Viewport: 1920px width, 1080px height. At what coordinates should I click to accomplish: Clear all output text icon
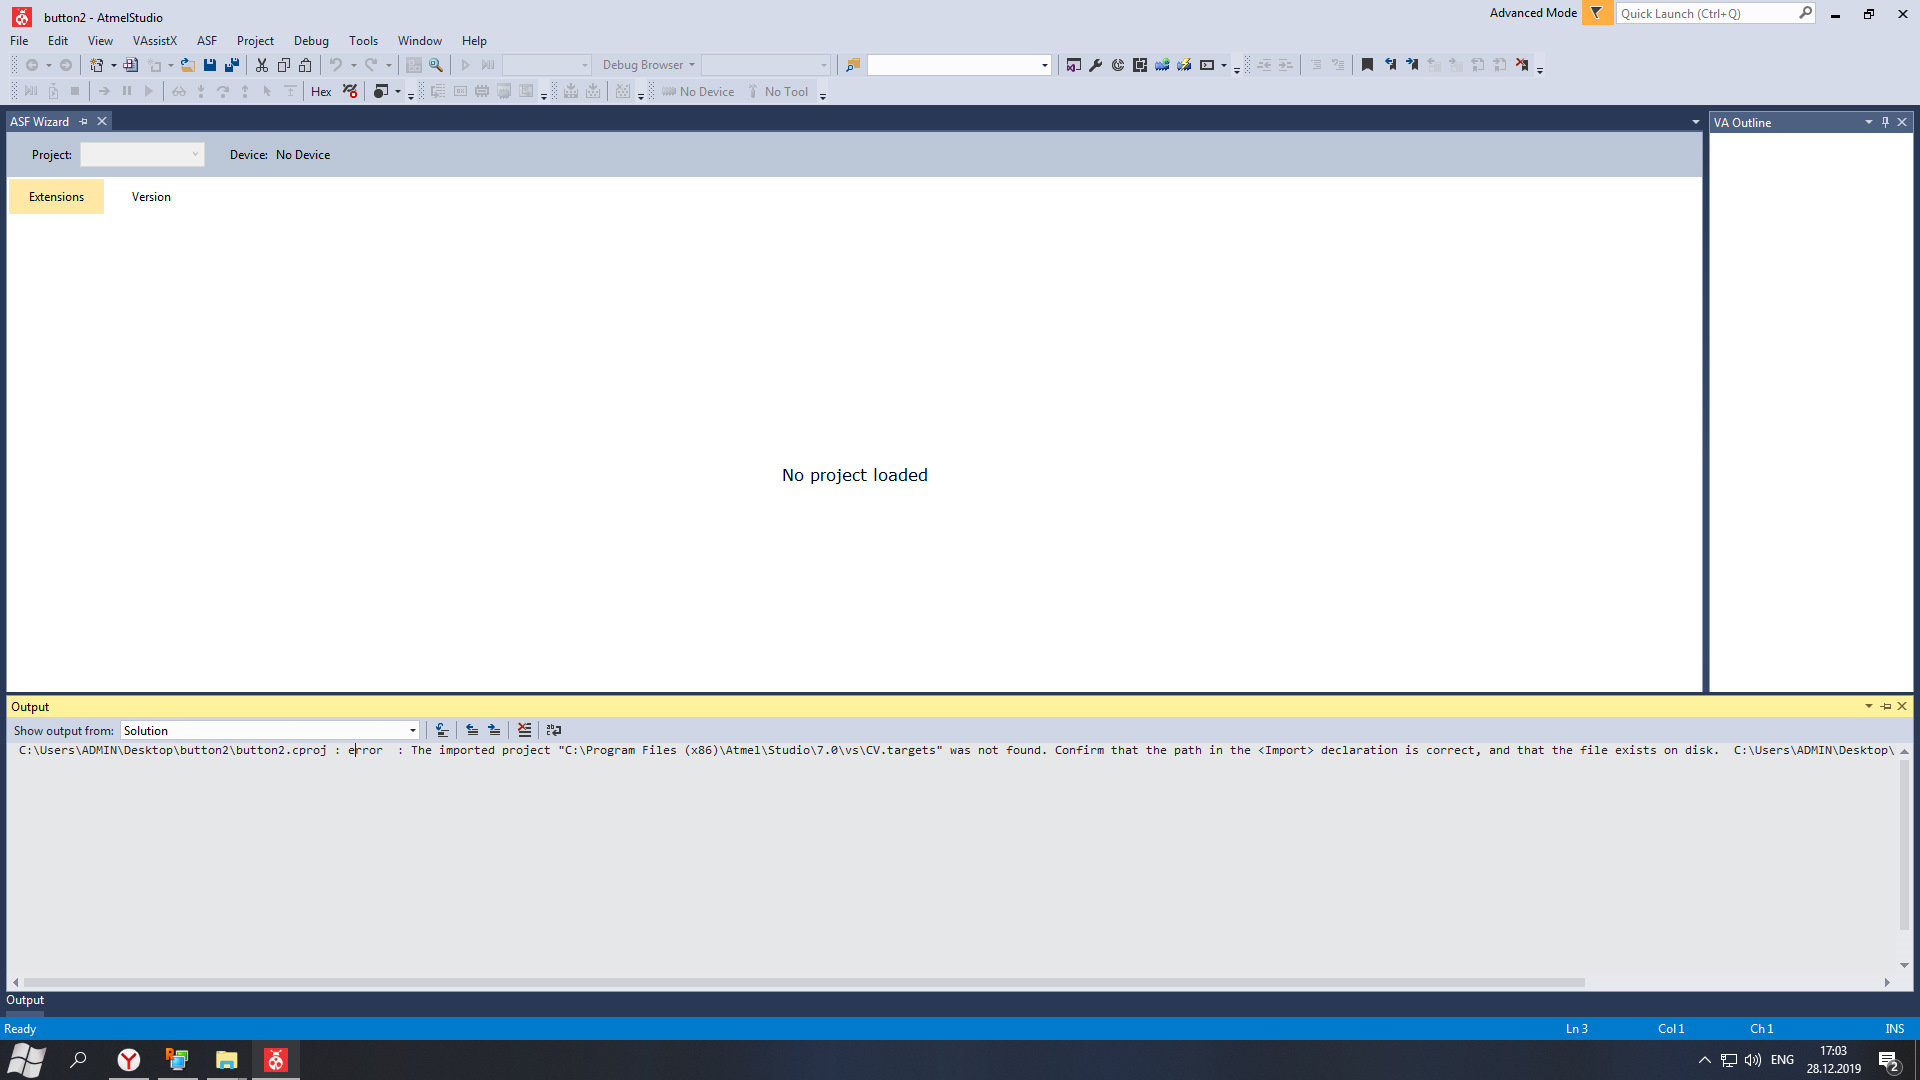point(525,730)
